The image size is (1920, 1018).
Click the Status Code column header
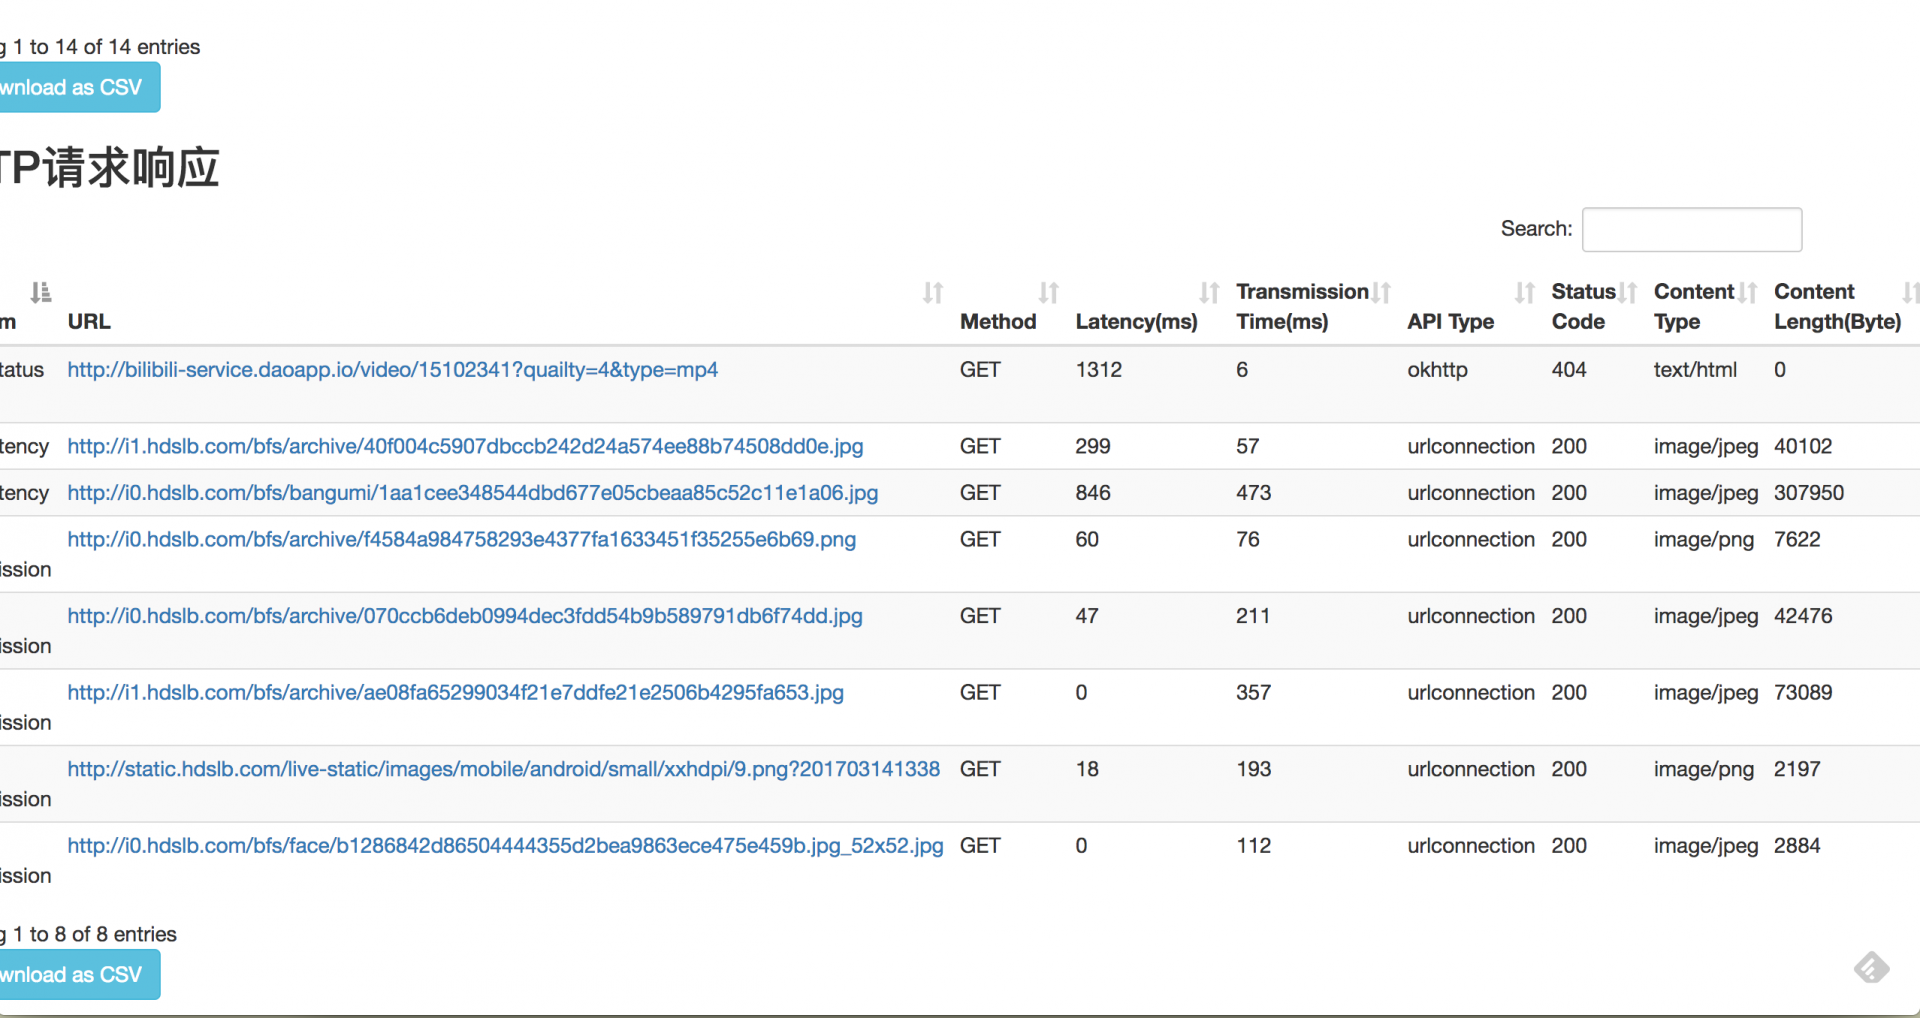tap(1583, 306)
